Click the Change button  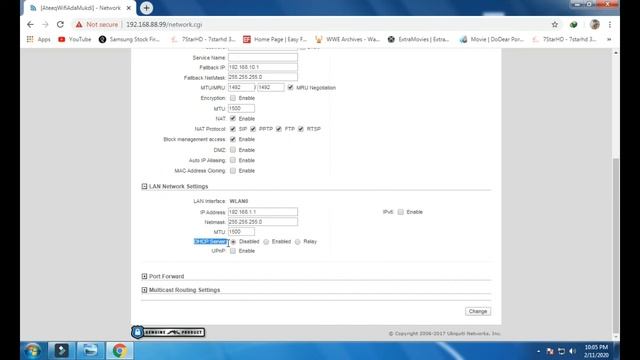click(478, 311)
